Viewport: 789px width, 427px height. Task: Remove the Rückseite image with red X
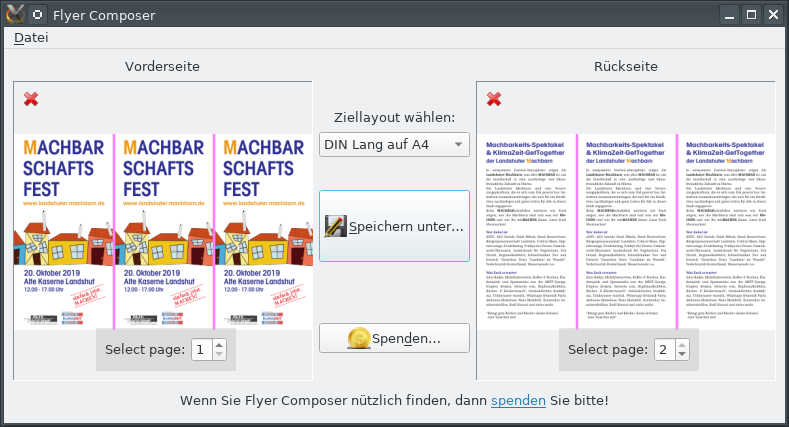coord(494,99)
